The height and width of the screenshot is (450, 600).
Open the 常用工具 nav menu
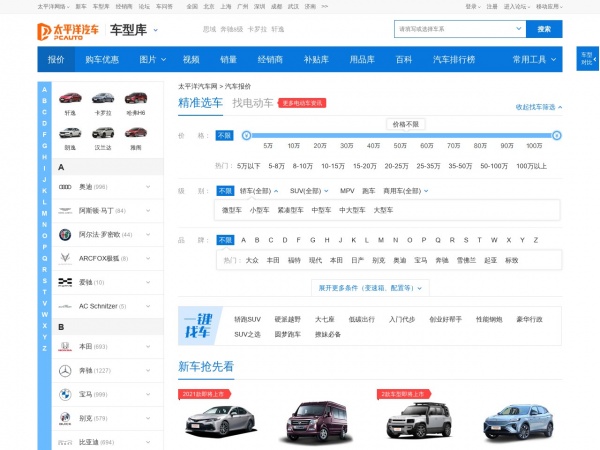[534, 59]
